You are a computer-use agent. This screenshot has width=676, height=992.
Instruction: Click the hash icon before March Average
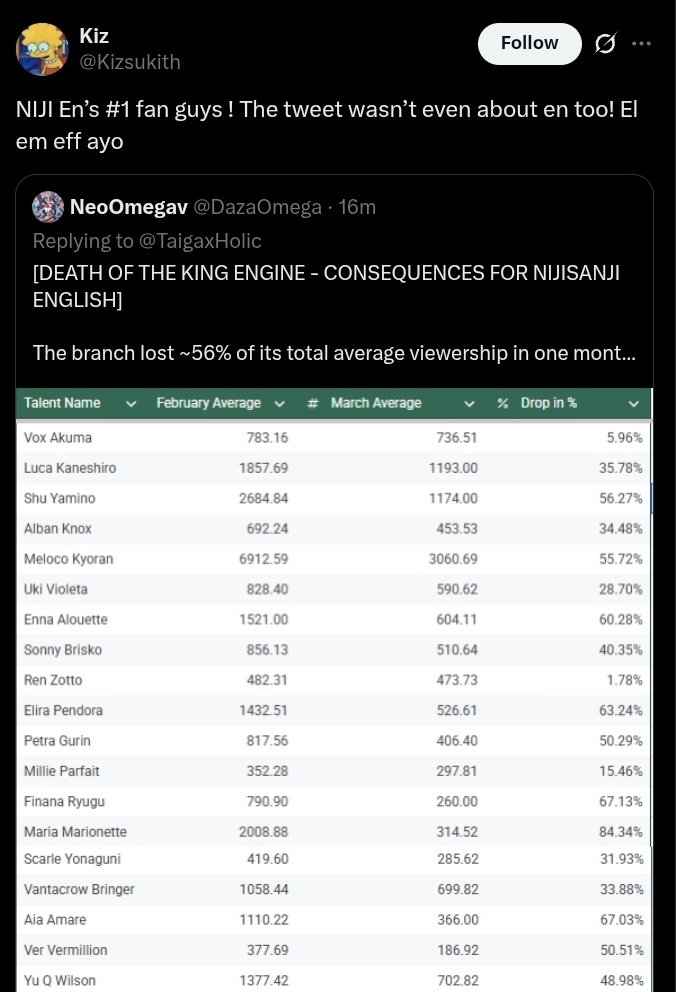point(313,403)
